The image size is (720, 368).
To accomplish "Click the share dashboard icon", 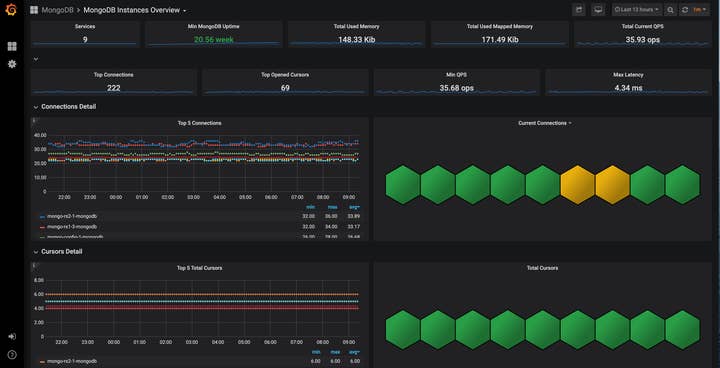I will pyautogui.click(x=579, y=10).
